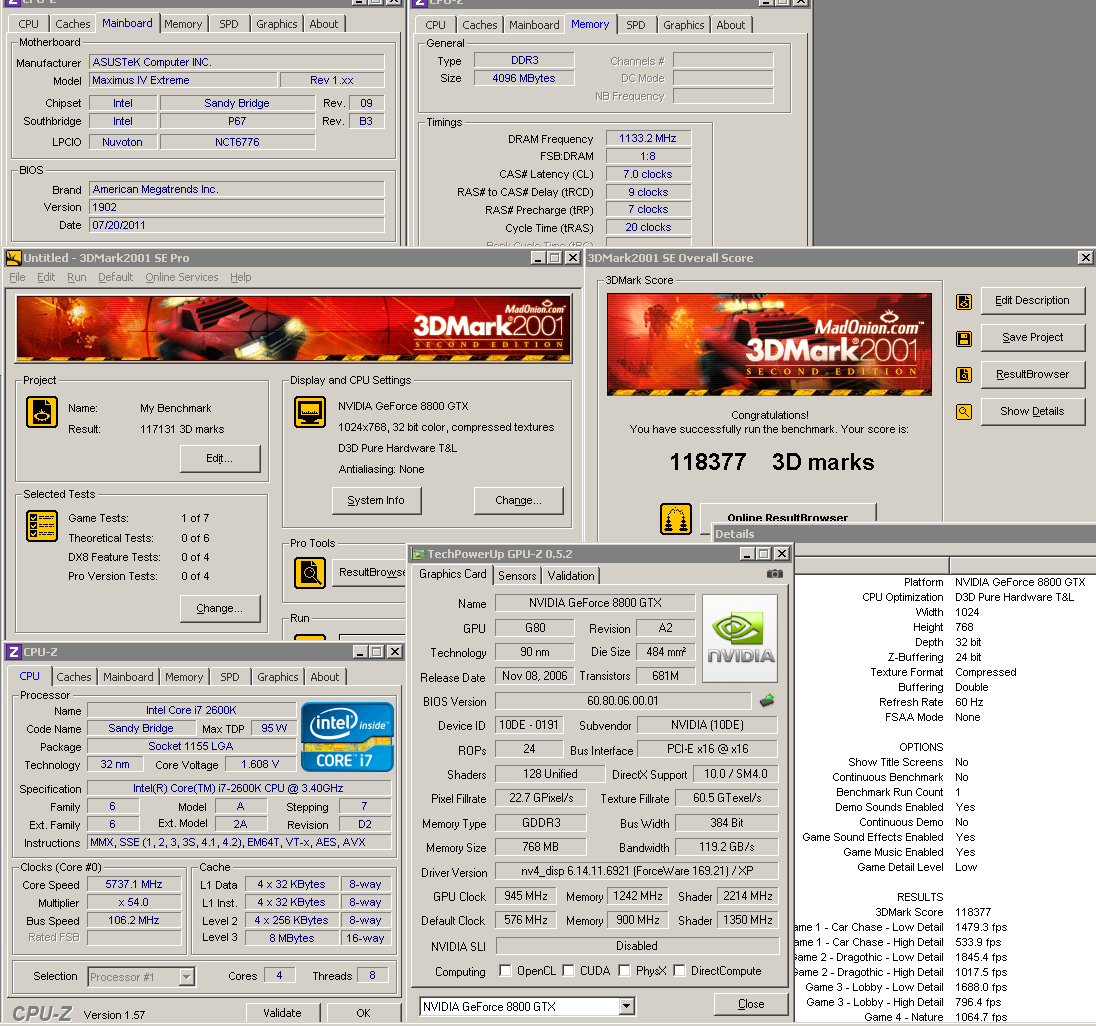
Task: Select About tab in Mainboard CPU-Z window
Action: coord(324,24)
